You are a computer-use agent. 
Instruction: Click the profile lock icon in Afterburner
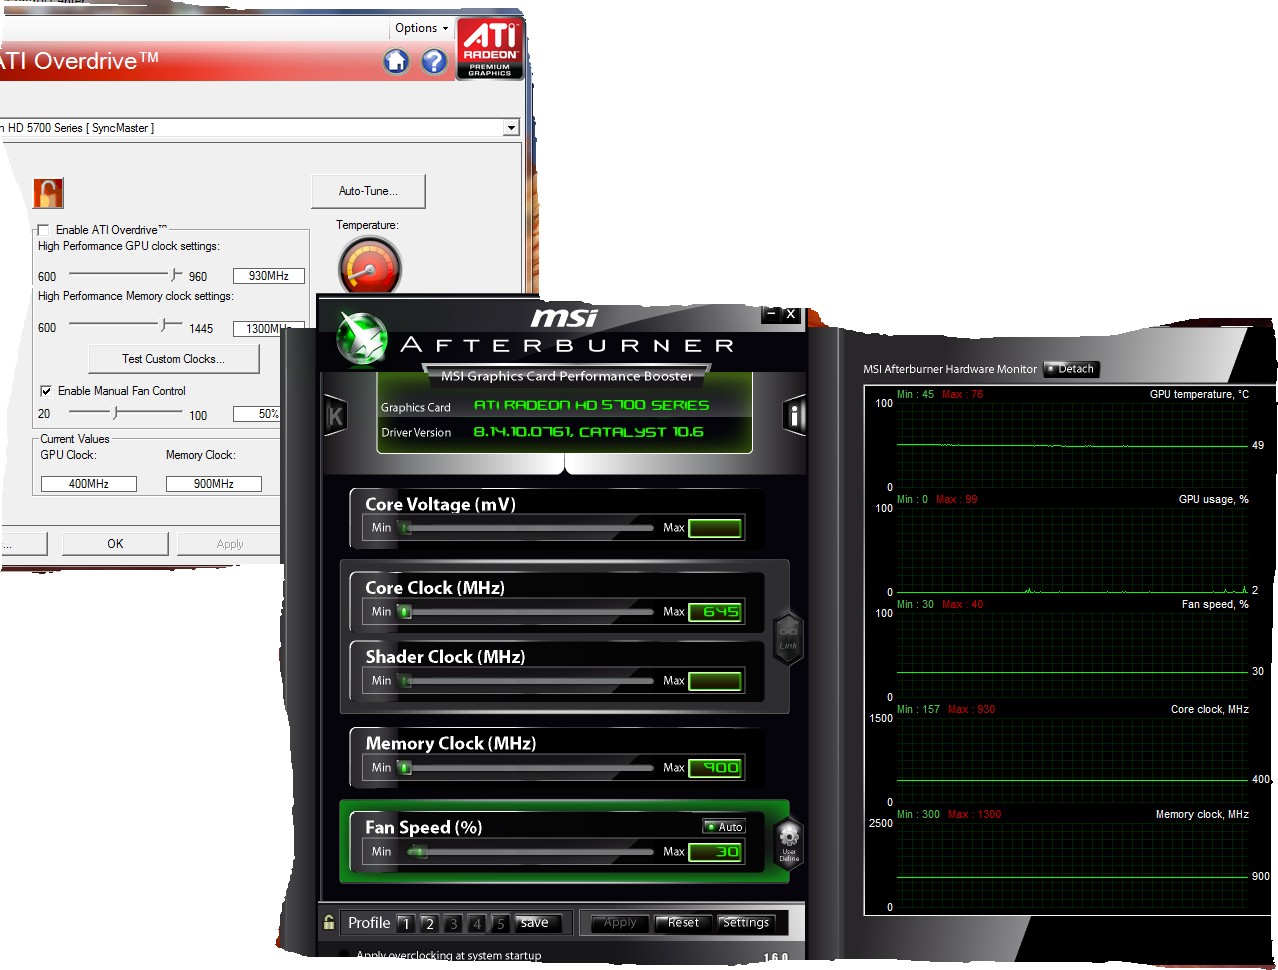click(329, 922)
